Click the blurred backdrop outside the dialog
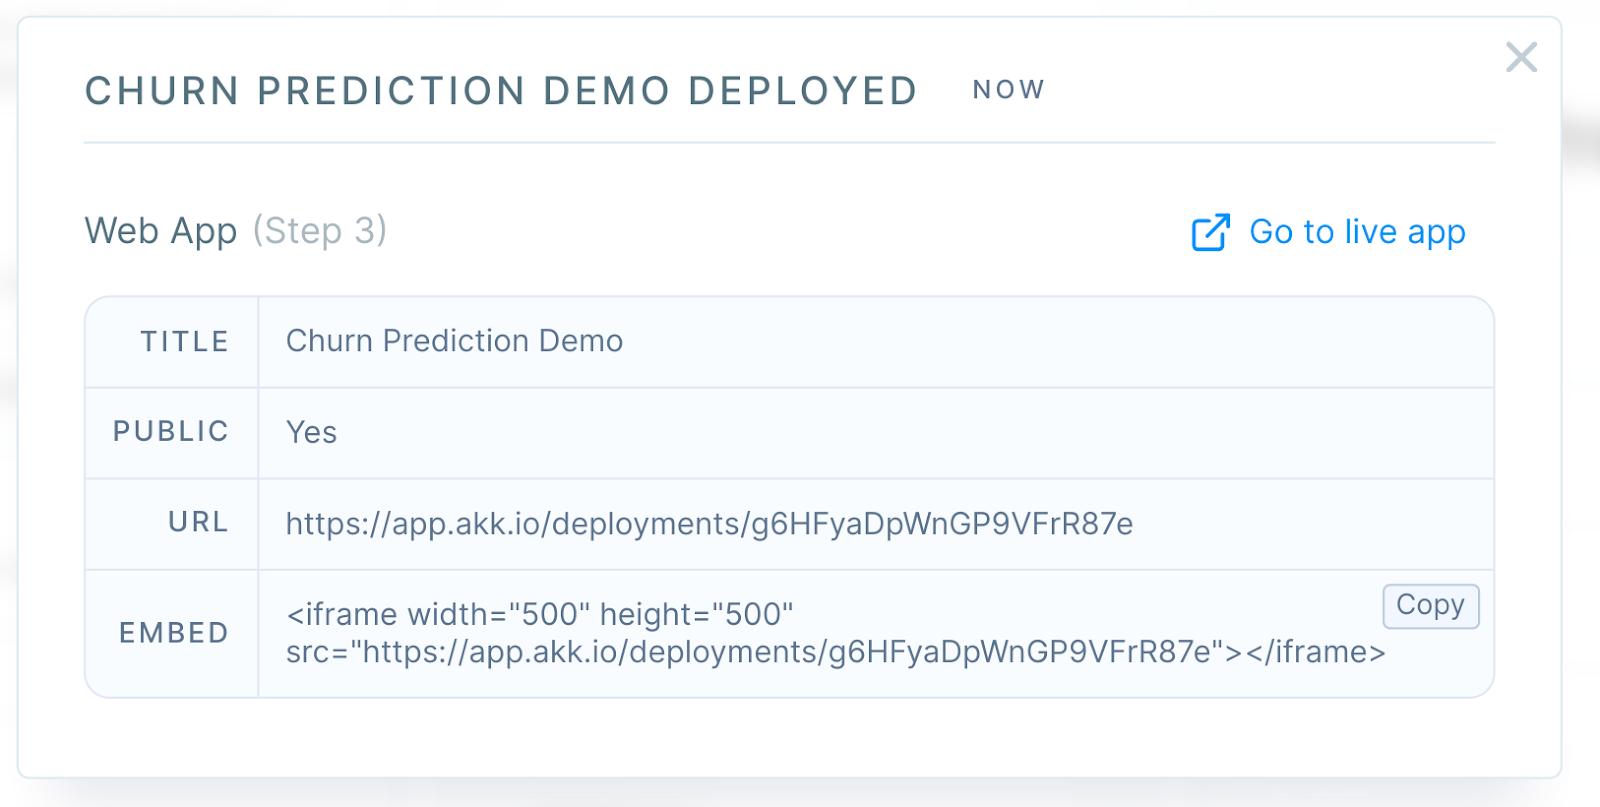This screenshot has height=807, width=1600. coord(1582,400)
